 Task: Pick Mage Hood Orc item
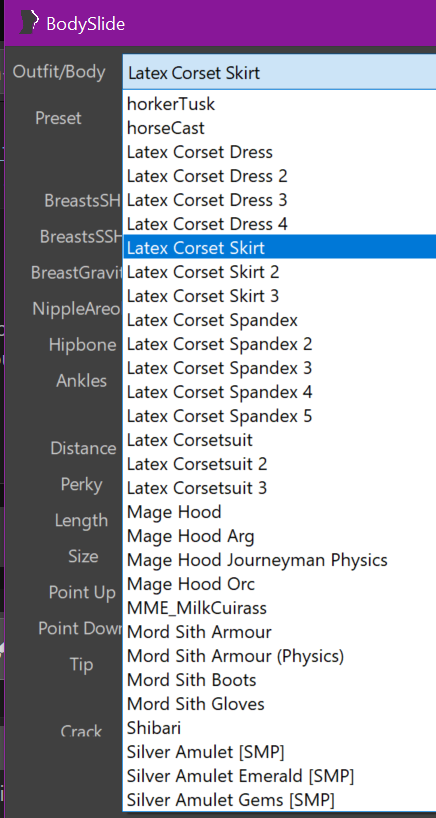click(x=280, y=584)
